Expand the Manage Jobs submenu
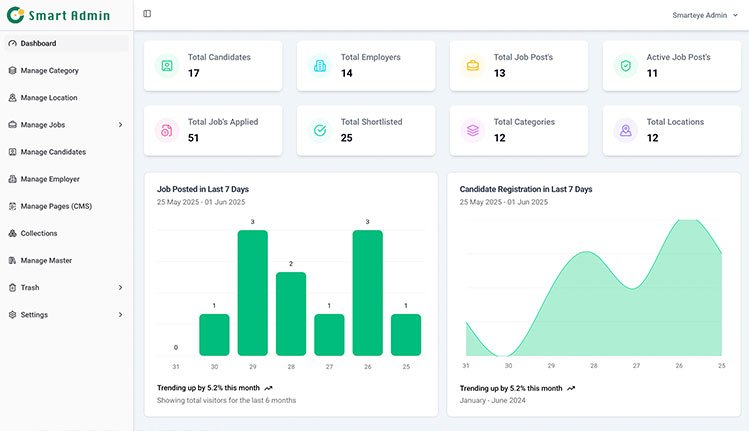The height and width of the screenshot is (431, 749). pos(120,125)
